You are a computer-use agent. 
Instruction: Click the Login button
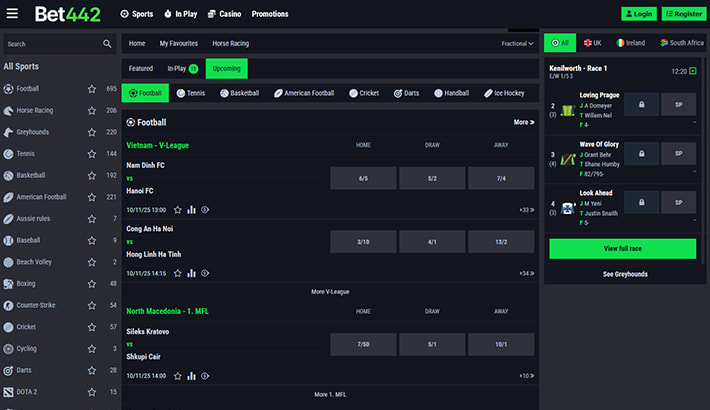click(x=639, y=14)
